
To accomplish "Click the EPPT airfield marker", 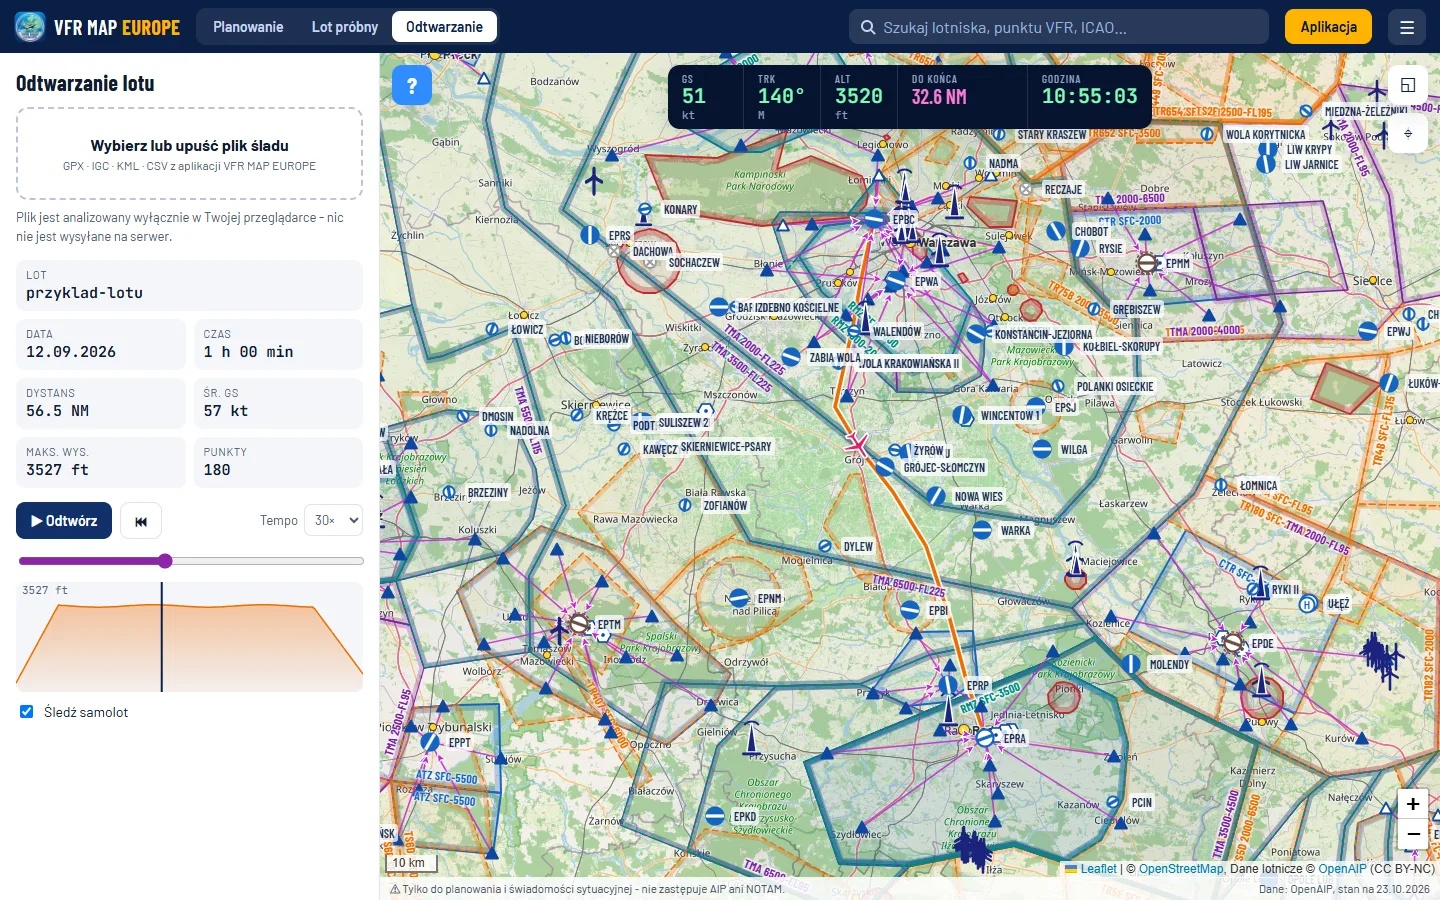I will pyautogui.click(x=430, y=742).
